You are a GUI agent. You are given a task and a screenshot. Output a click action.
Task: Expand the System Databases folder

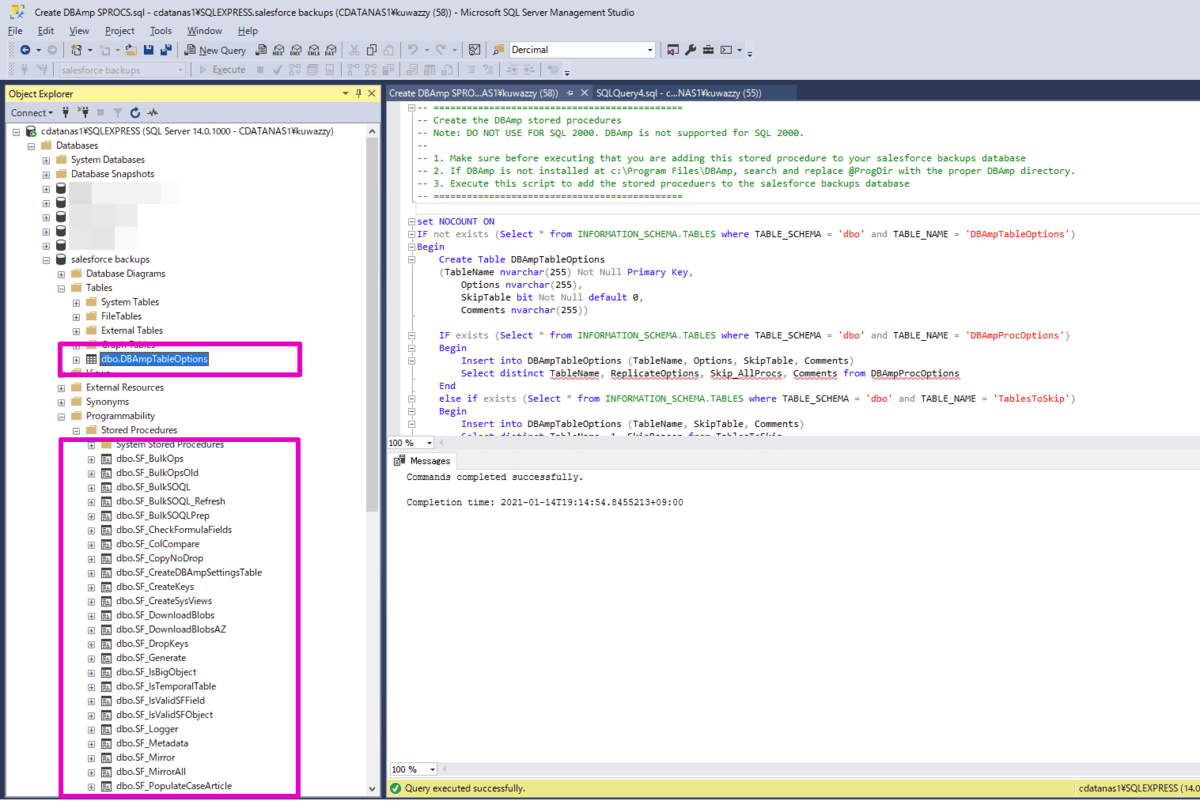[x=46, y=160]
